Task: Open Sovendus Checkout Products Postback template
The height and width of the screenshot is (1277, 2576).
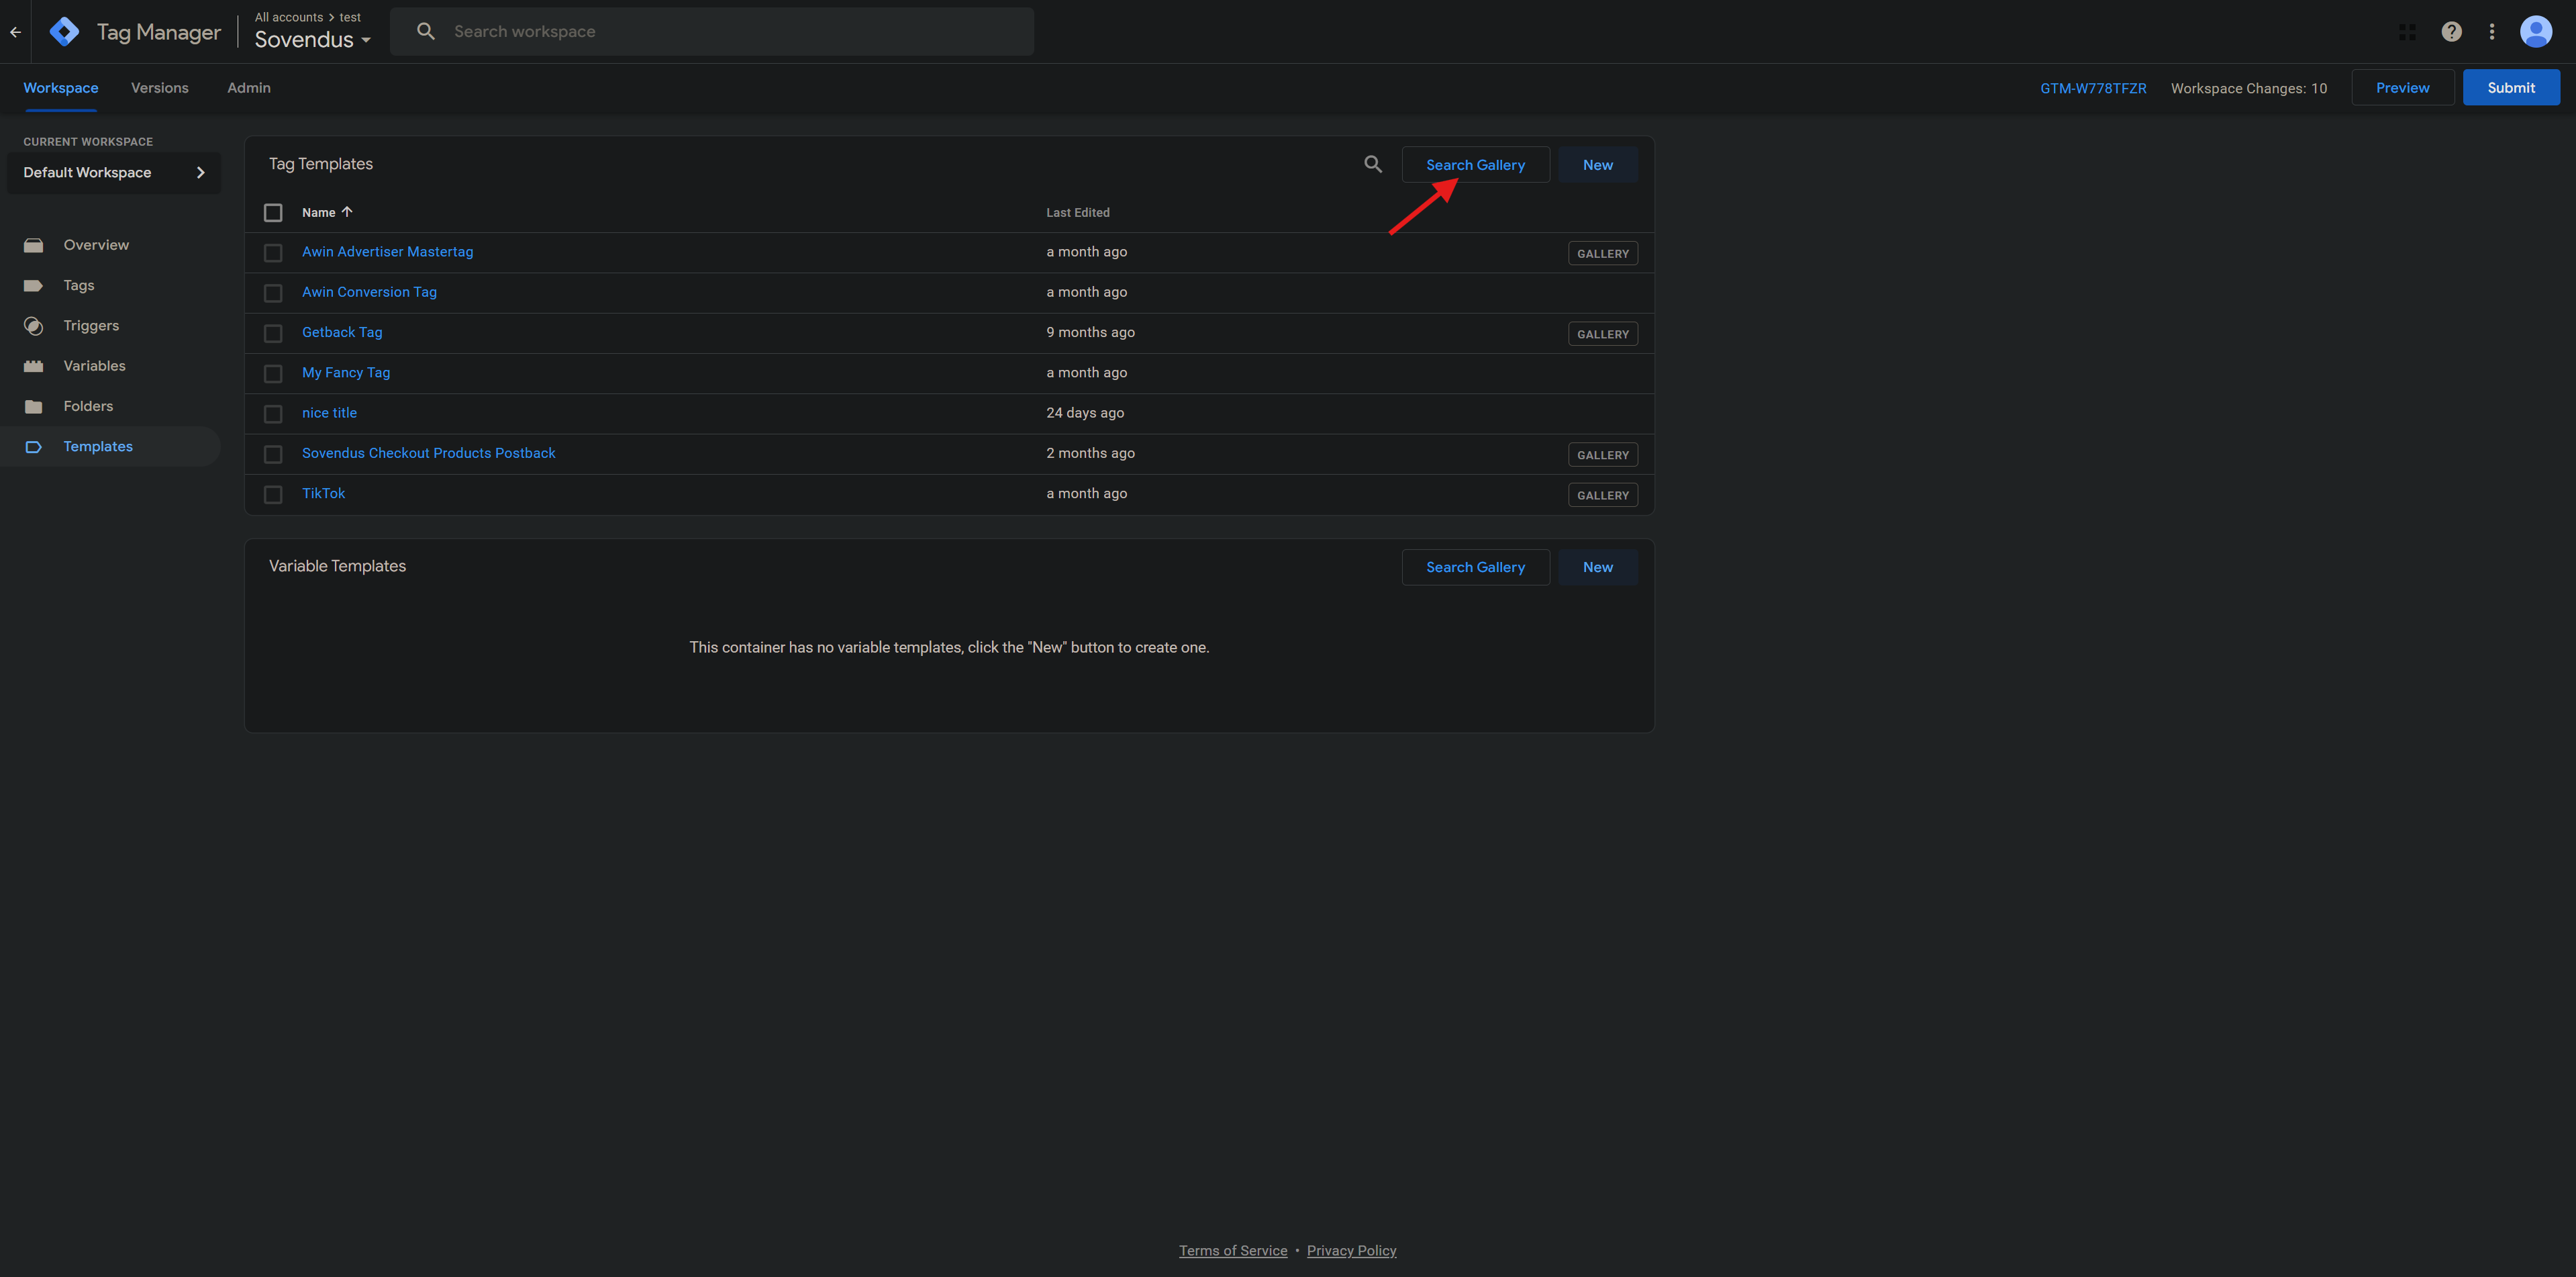Action: click(x=428, y=453)
